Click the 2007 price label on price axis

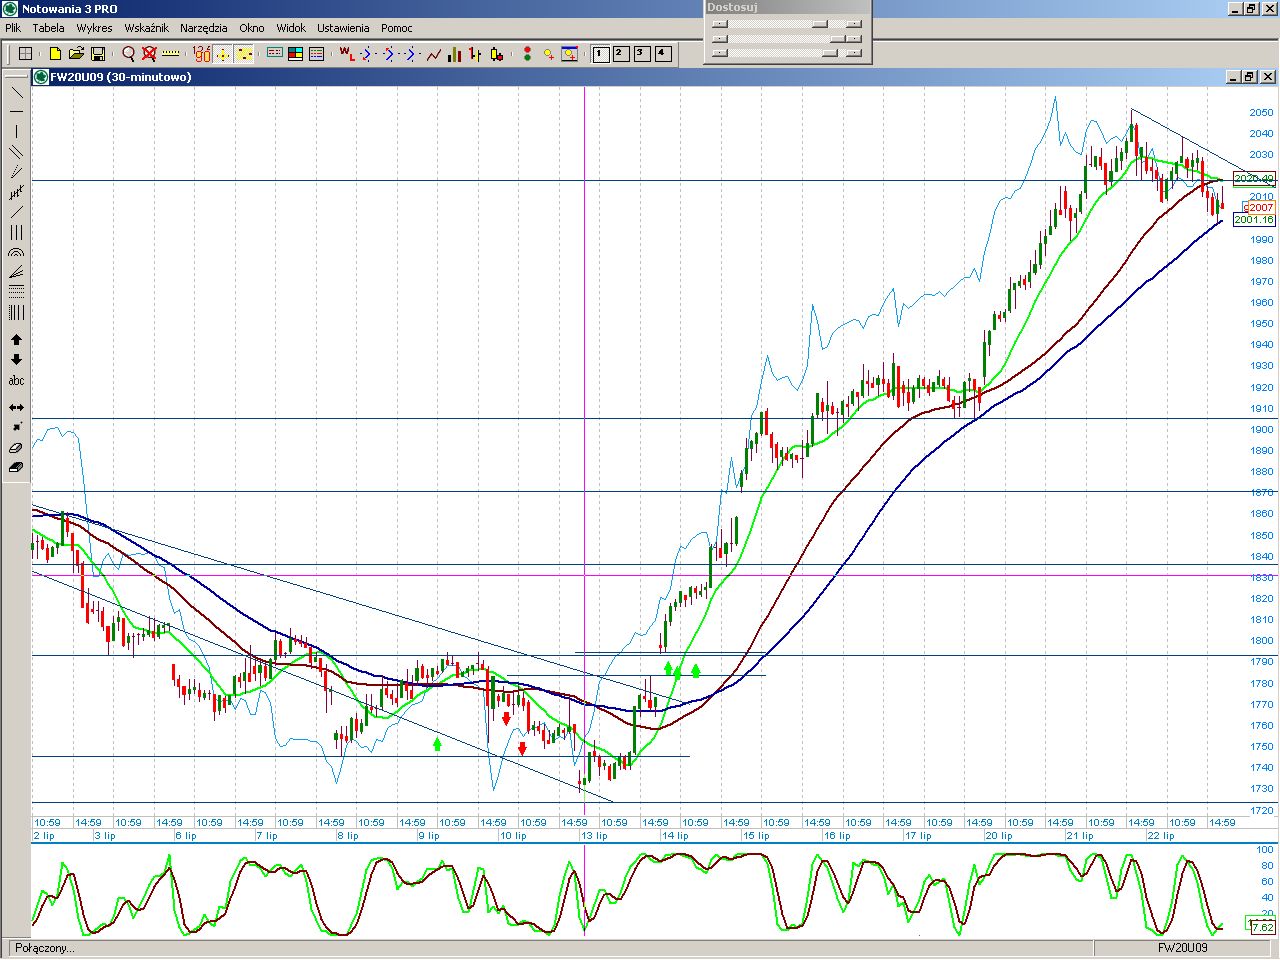[x=1259, y=208]
